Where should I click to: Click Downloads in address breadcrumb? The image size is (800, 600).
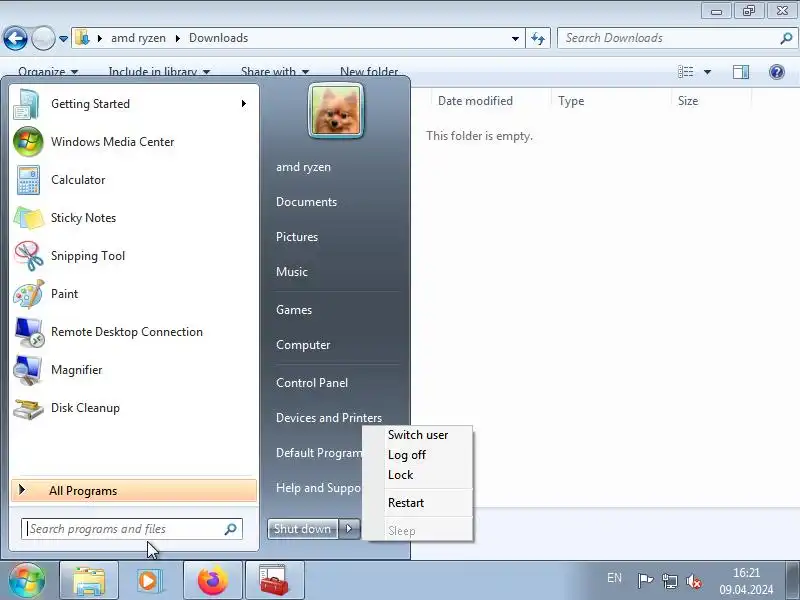tap(218, 38)
